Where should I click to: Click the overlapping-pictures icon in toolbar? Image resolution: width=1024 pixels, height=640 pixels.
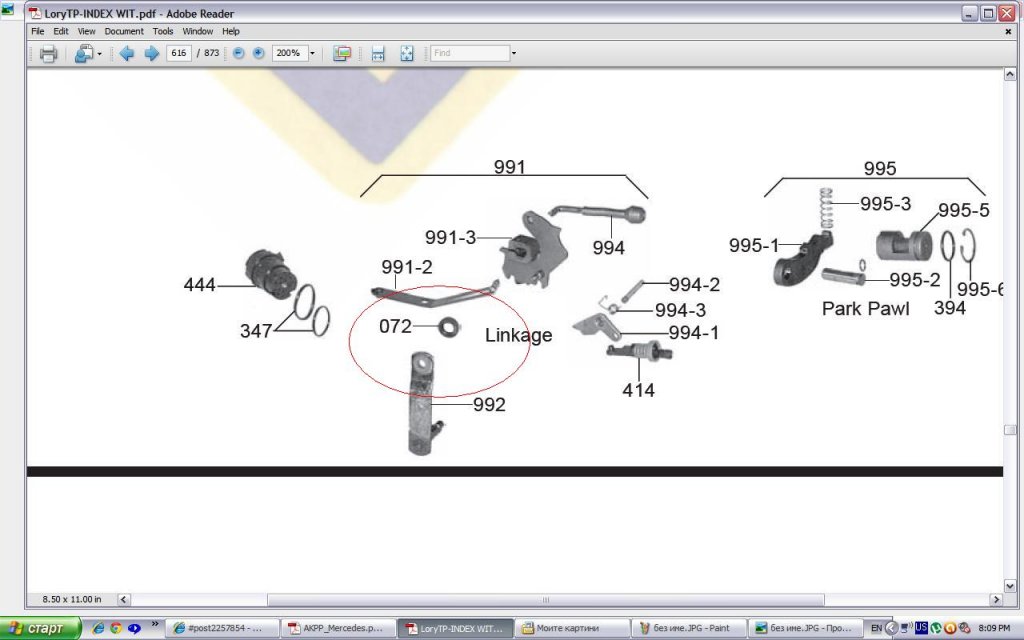pyautogui.click(x=342, y=54)
